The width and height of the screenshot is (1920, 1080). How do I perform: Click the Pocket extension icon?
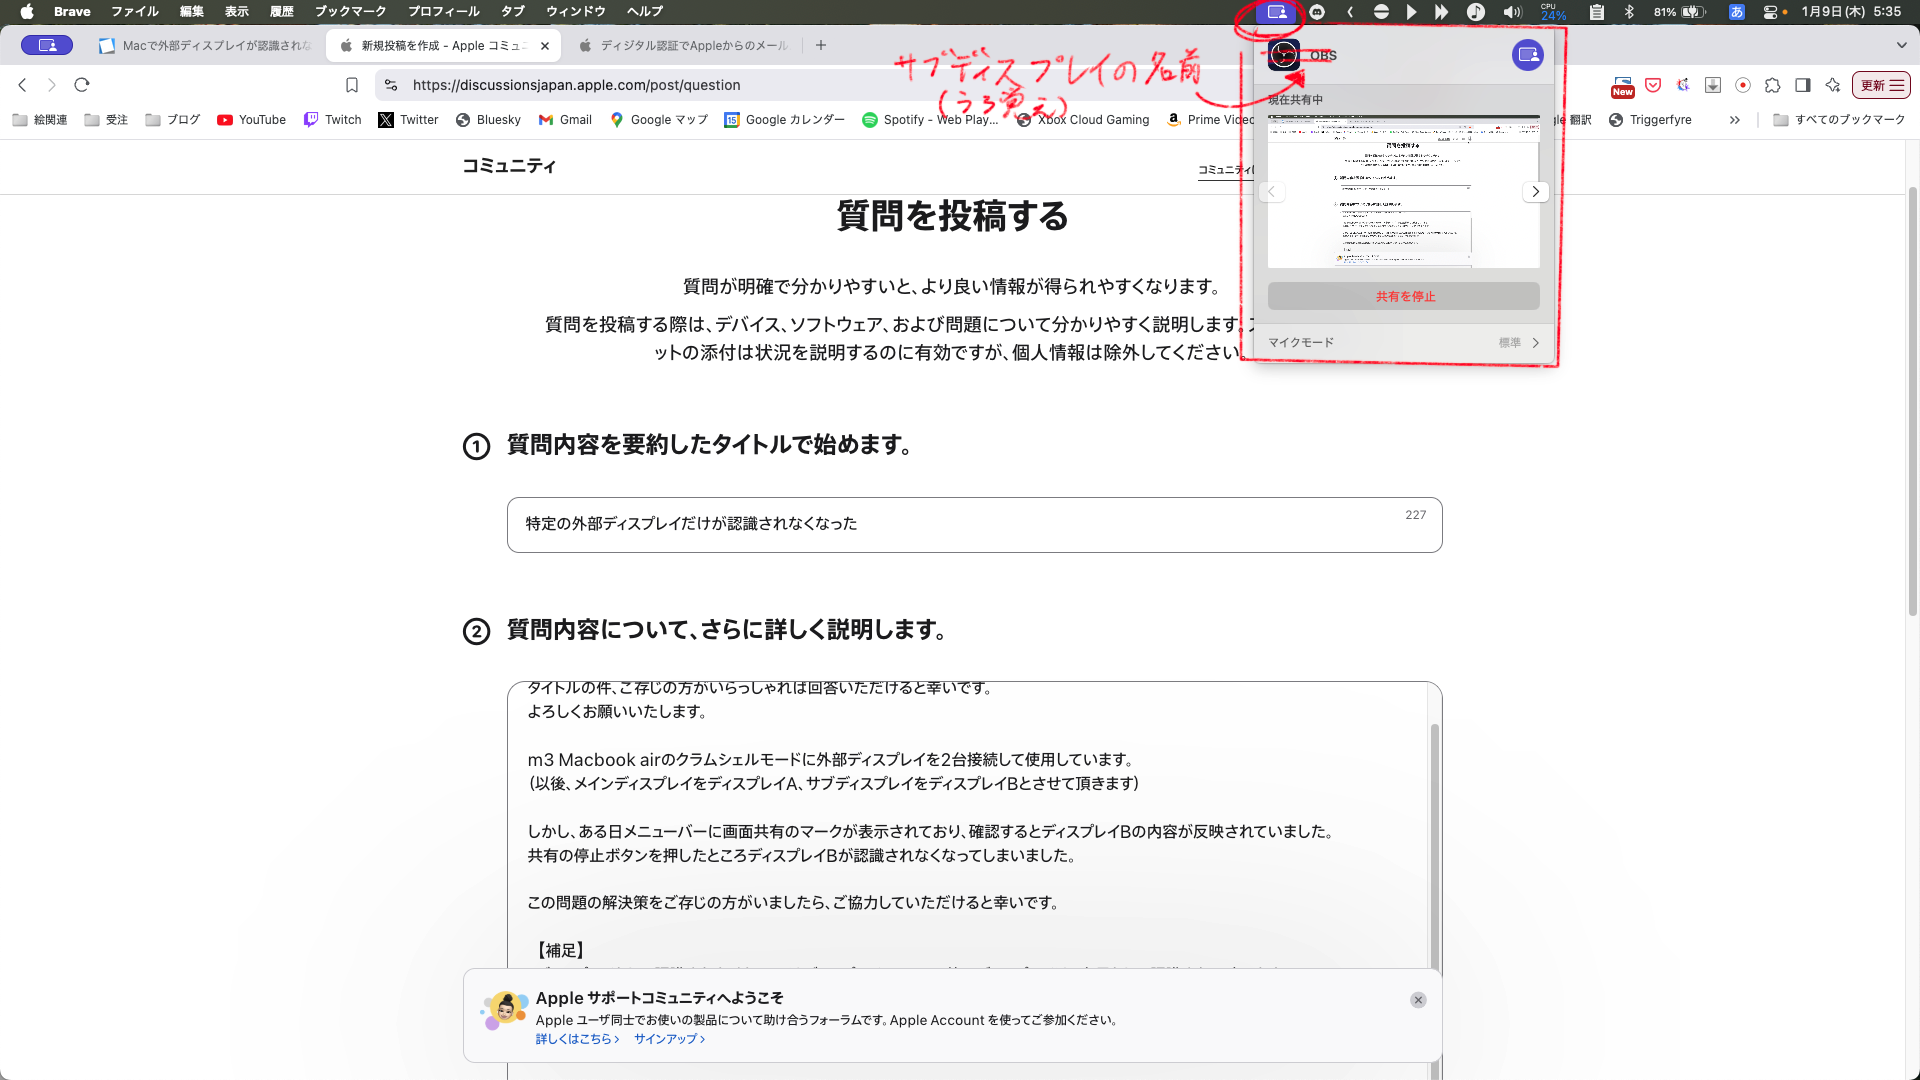point(1653,85)
